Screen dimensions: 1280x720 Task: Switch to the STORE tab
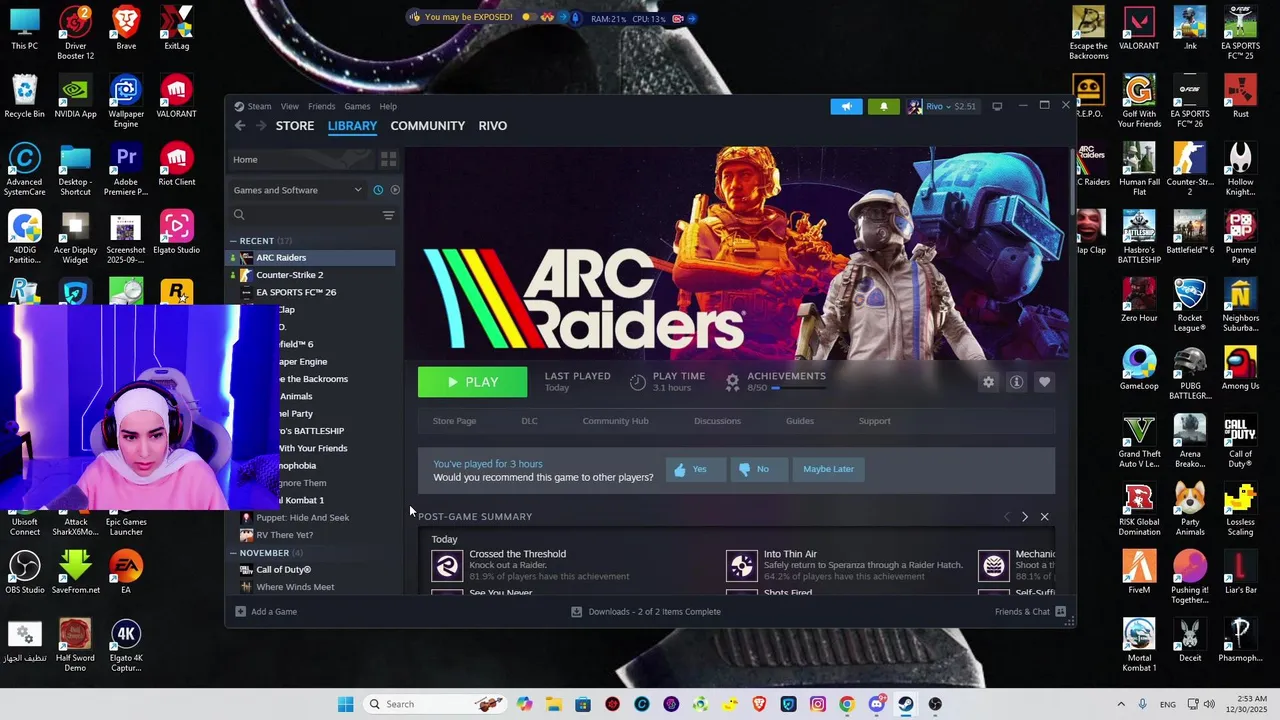pyautogui.click(x=295, y=126)
